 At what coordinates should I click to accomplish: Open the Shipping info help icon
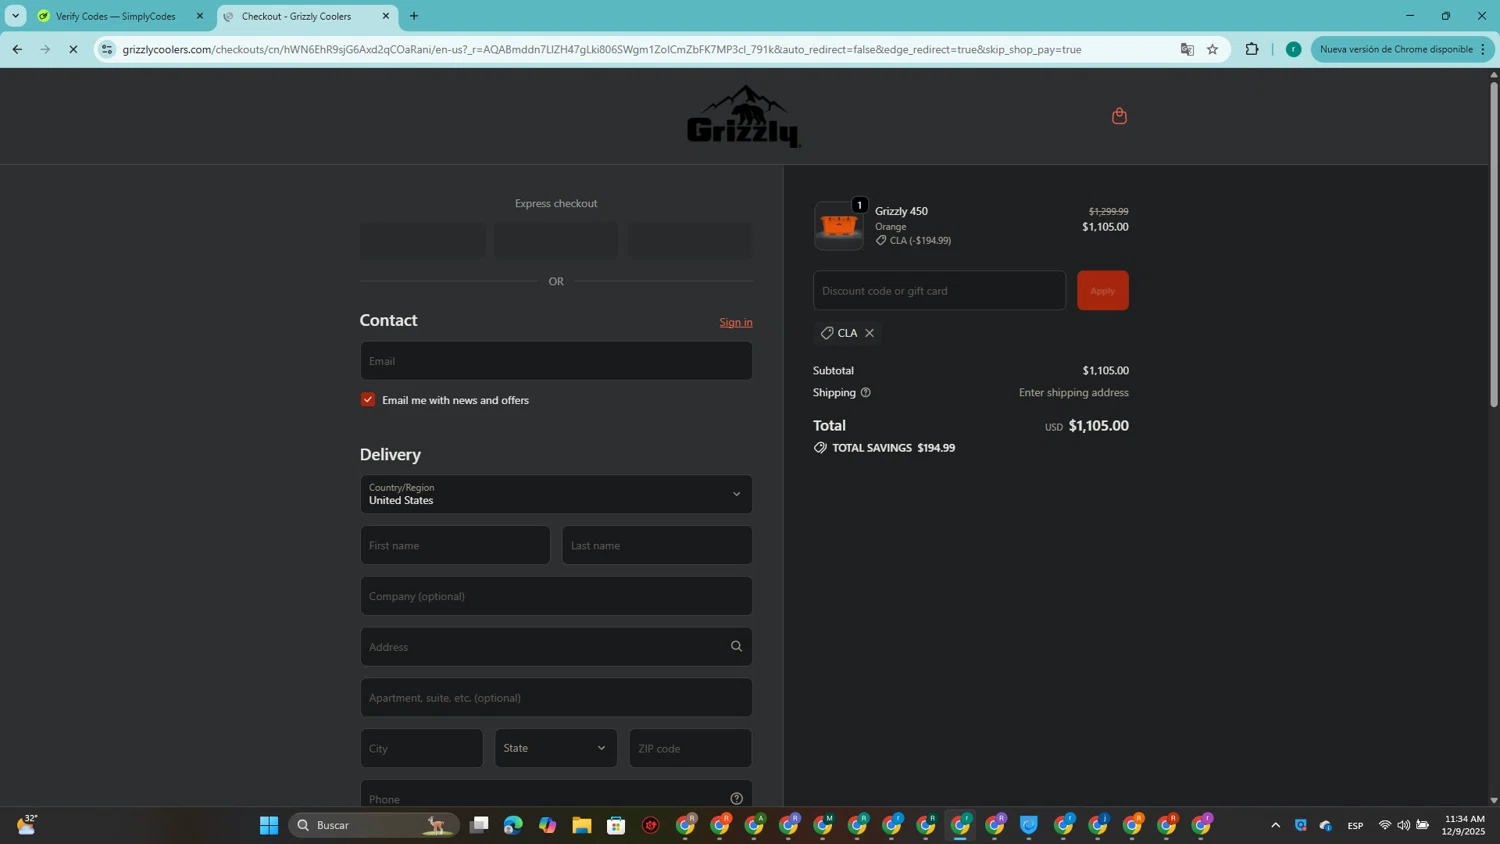pos(865,392)
